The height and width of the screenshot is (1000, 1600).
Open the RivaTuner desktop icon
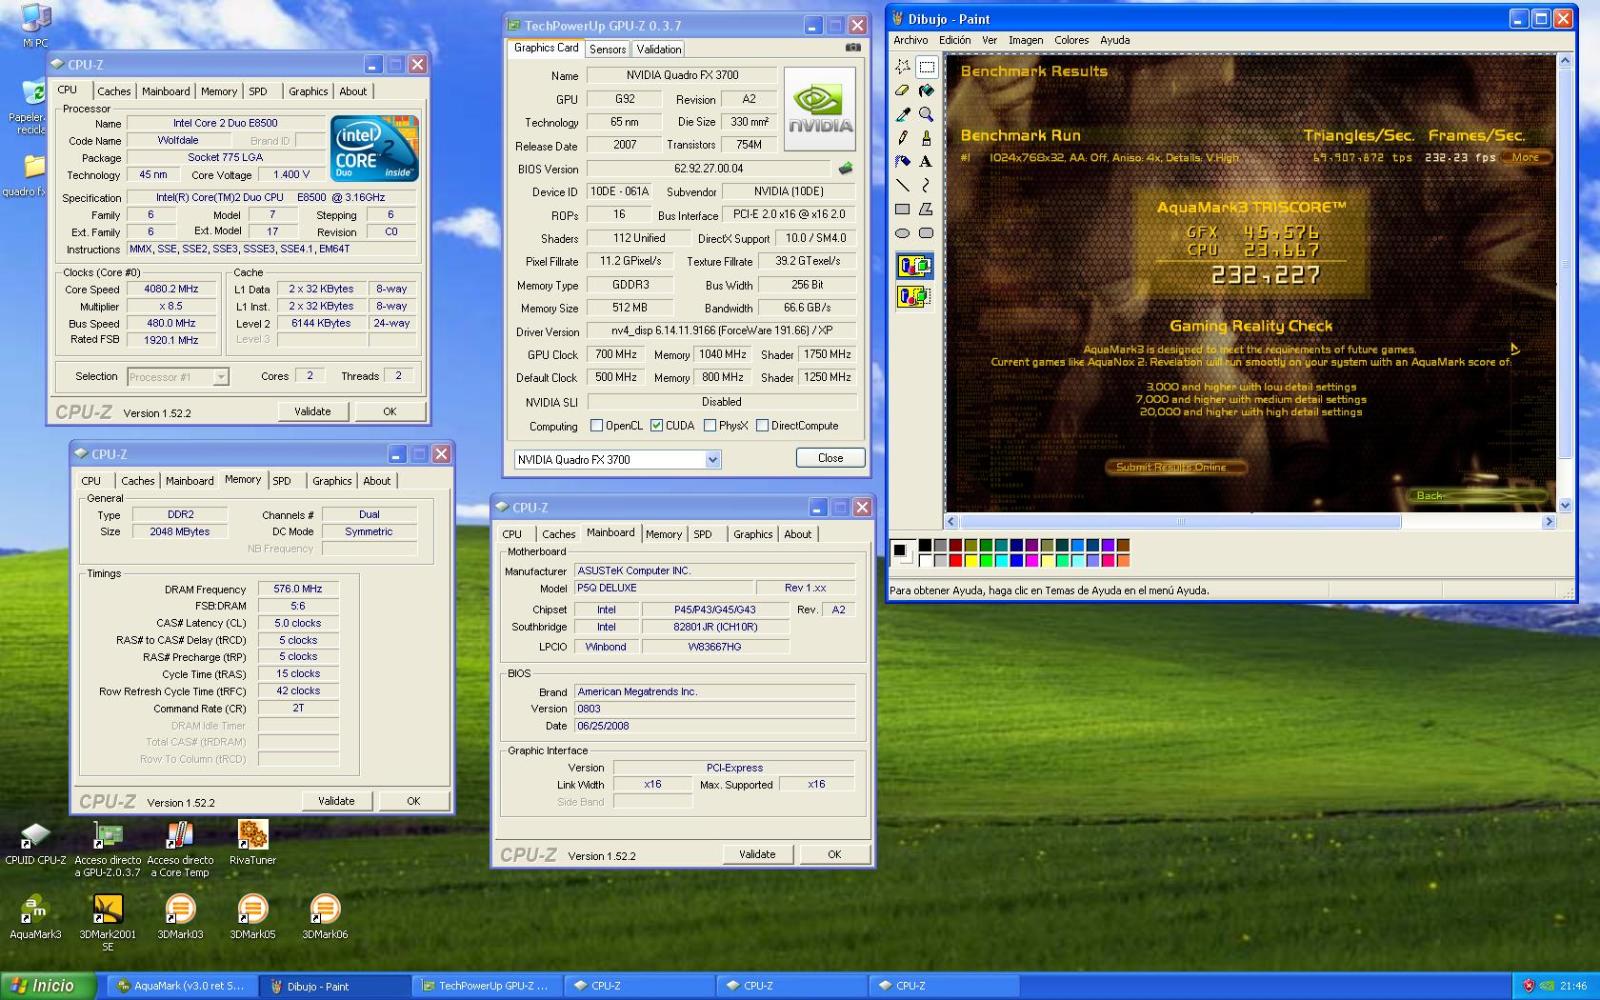(252, 842)
